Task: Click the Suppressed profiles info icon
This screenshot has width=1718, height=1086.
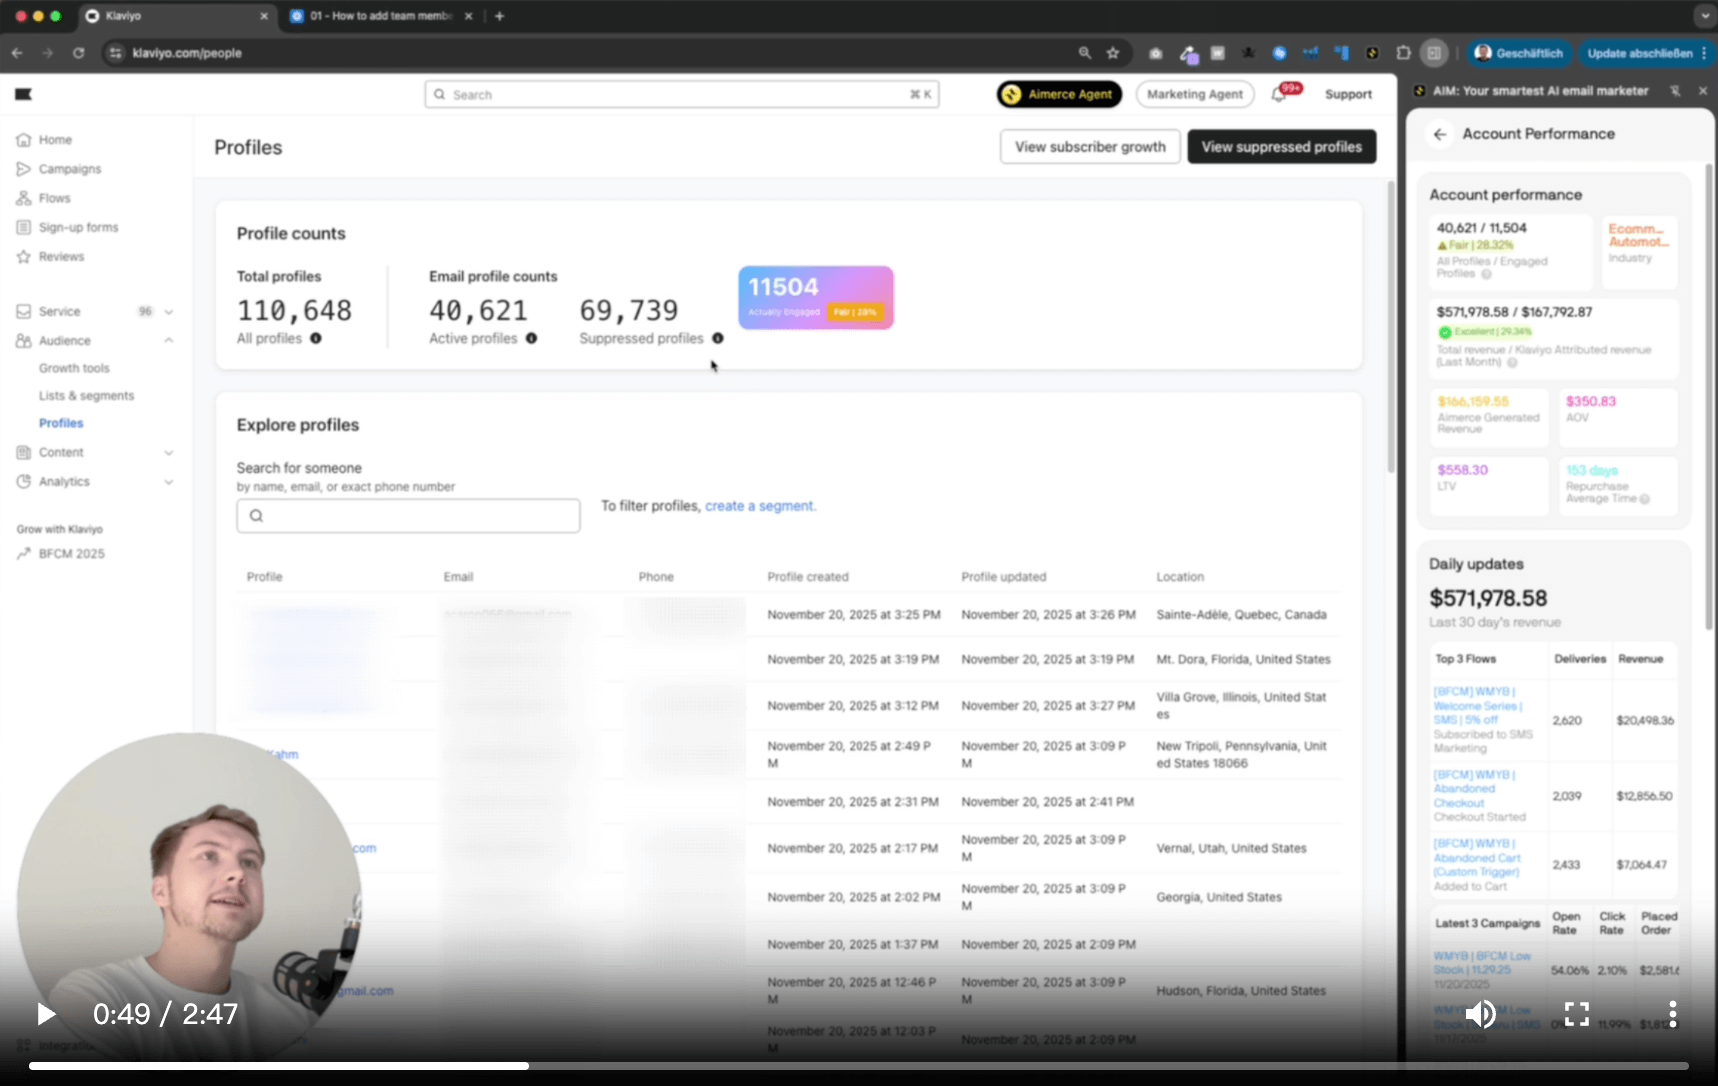Action: click(x=717, y=339)
